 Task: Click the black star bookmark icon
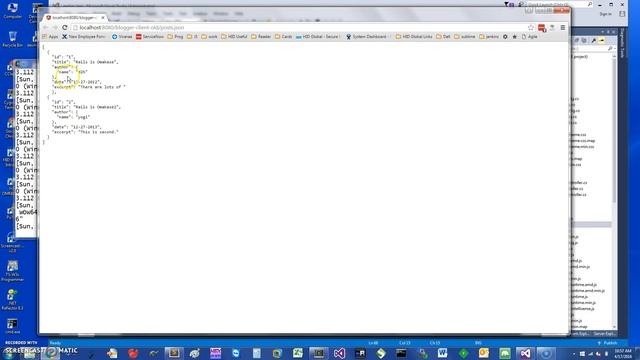point(515,37)
